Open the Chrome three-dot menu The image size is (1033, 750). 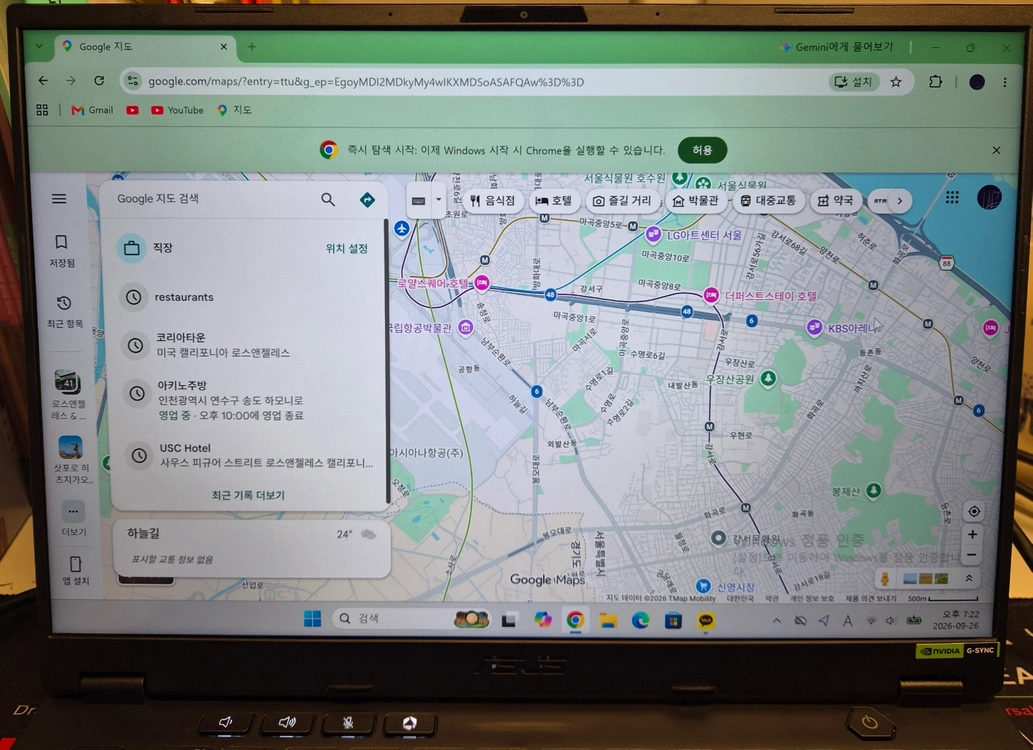1005,82
